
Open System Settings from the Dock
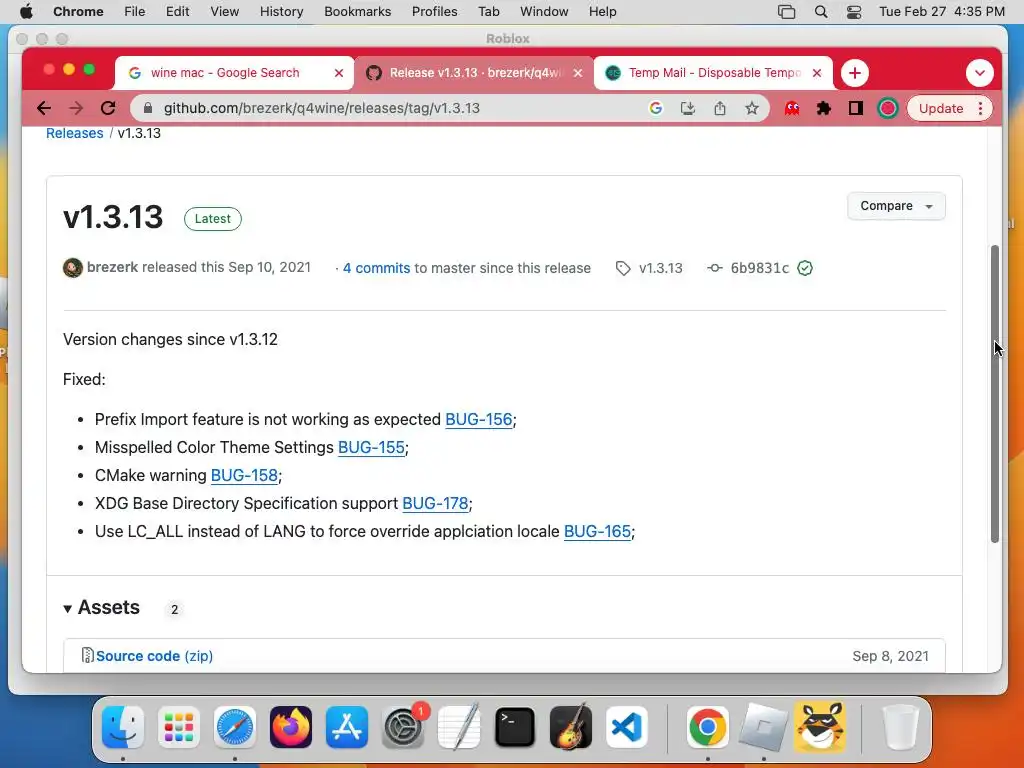pos(403,727)
